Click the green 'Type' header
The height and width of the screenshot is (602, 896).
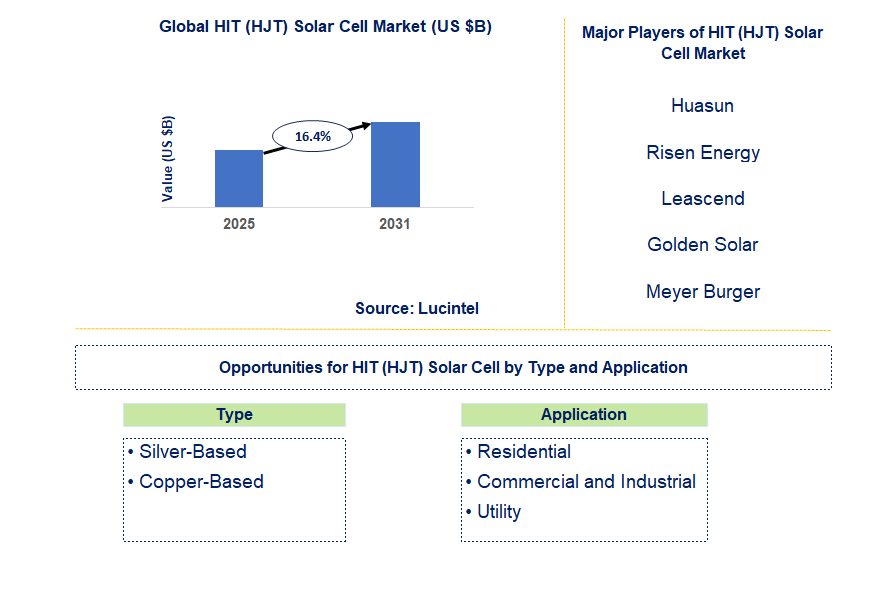click(x=234, y=415)
